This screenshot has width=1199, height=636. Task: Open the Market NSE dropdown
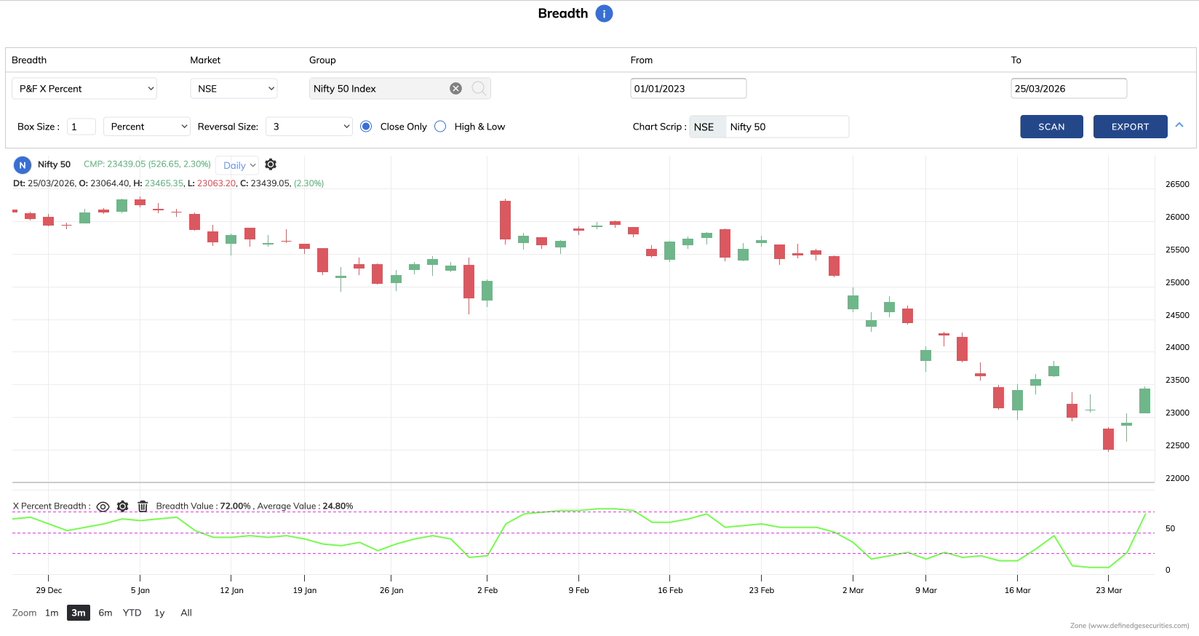coord(233,88)
